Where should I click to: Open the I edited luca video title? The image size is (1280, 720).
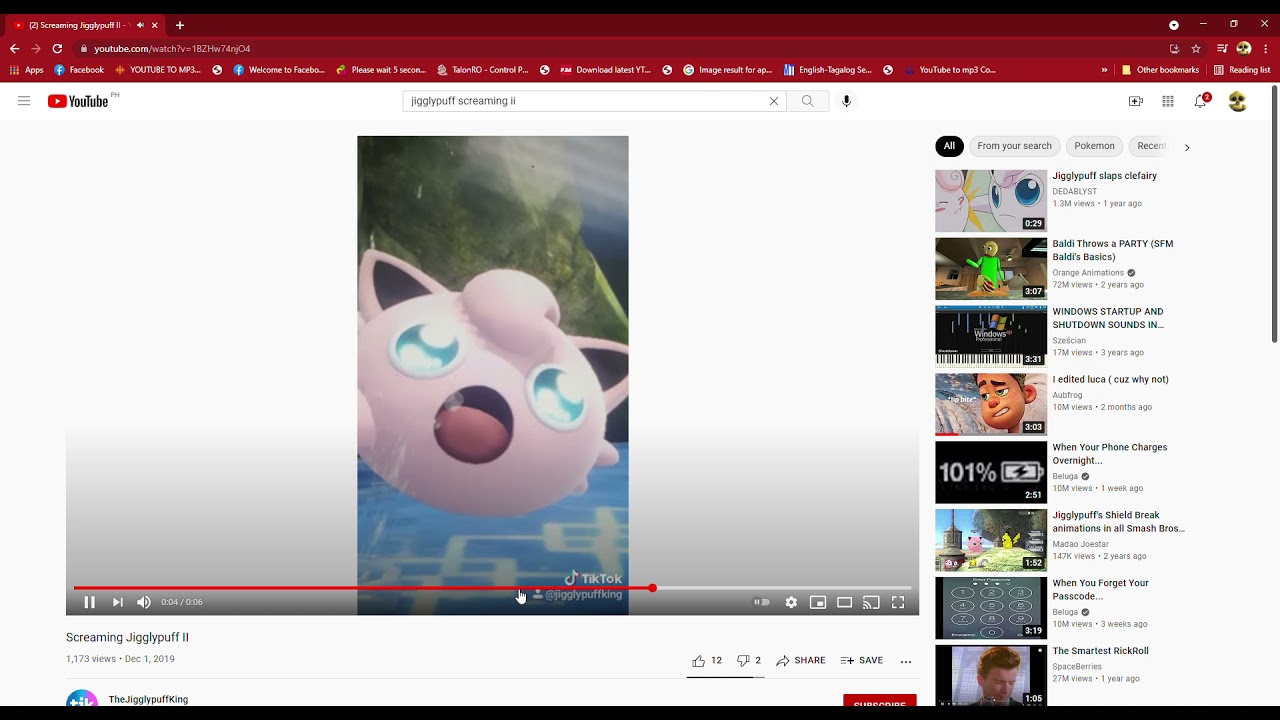[x=1110, y=379]
